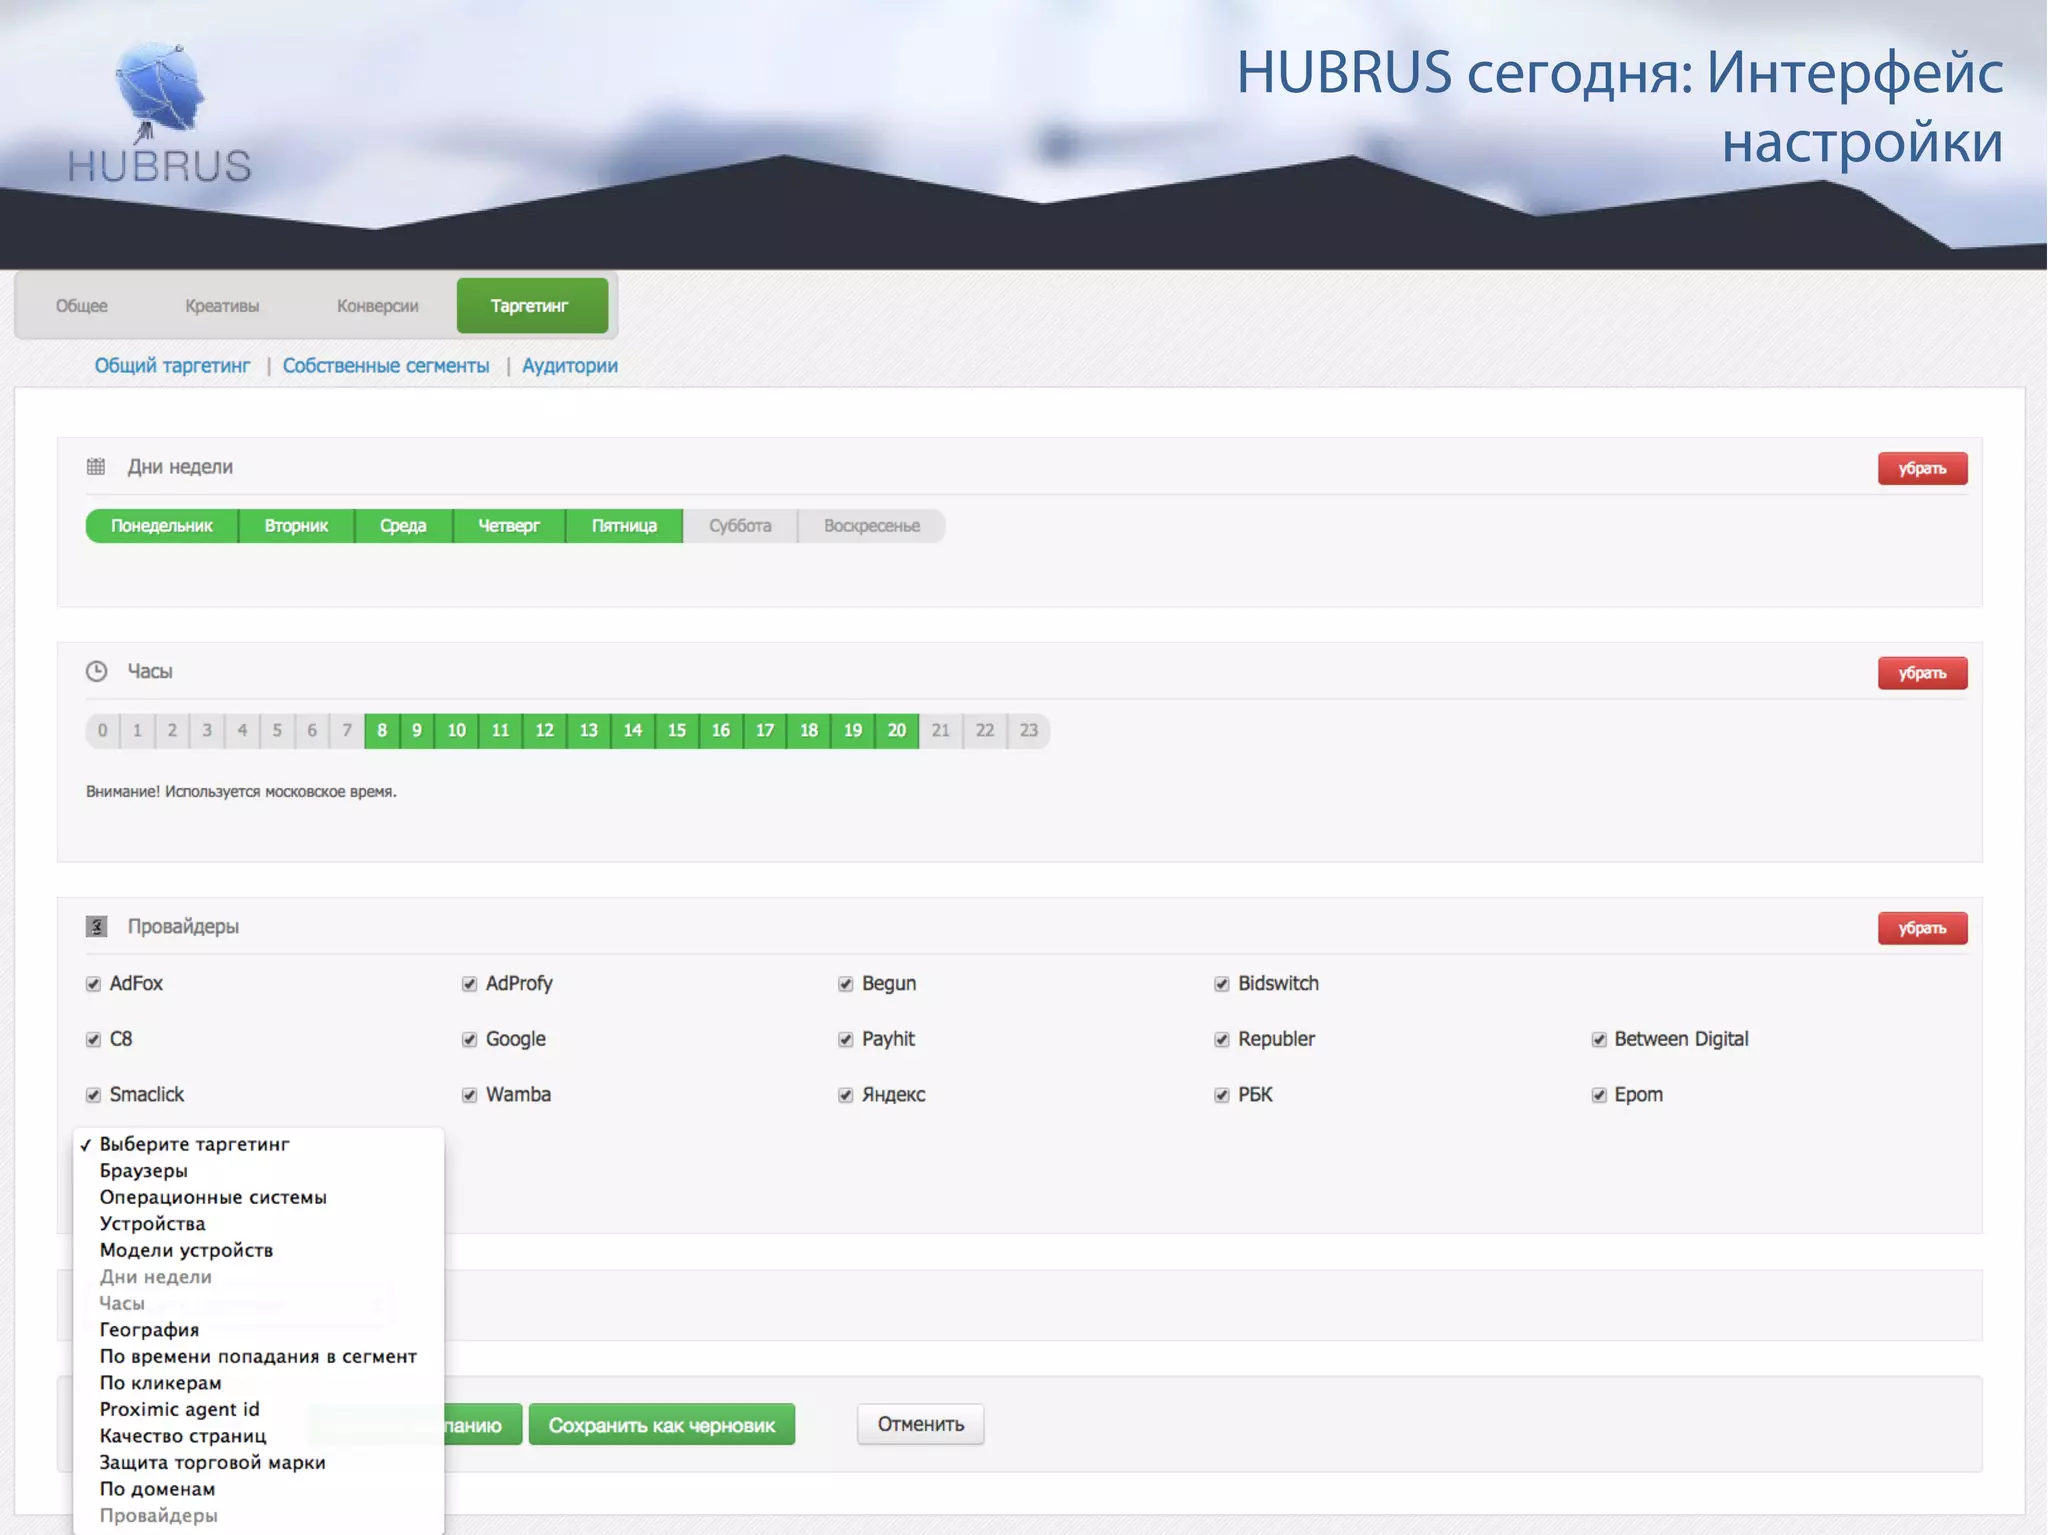2048x1535 pixels.
Task: Enable Воскресенье day
Action: point(872,526)
